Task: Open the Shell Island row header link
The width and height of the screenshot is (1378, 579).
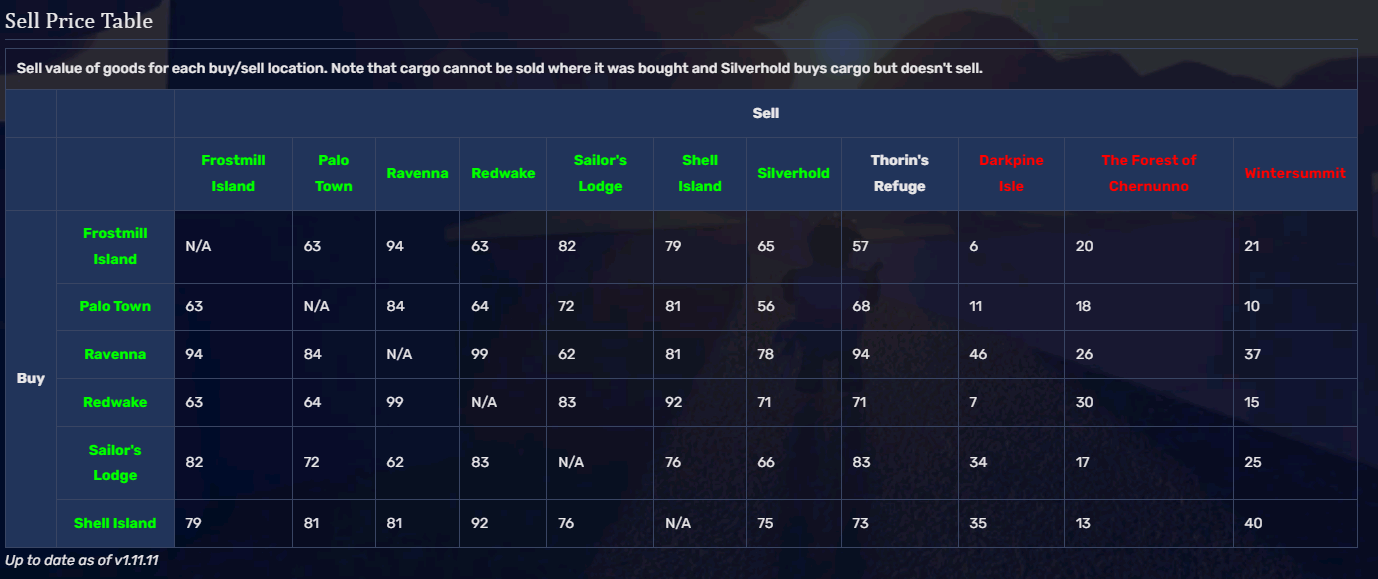Action: coord(115,523)
